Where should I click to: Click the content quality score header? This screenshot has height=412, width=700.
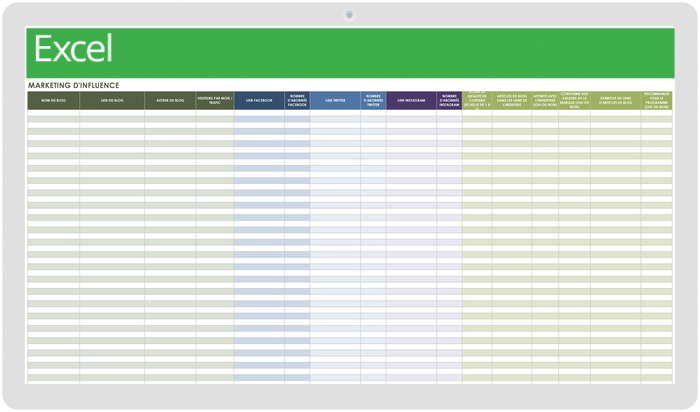[477, 100]
